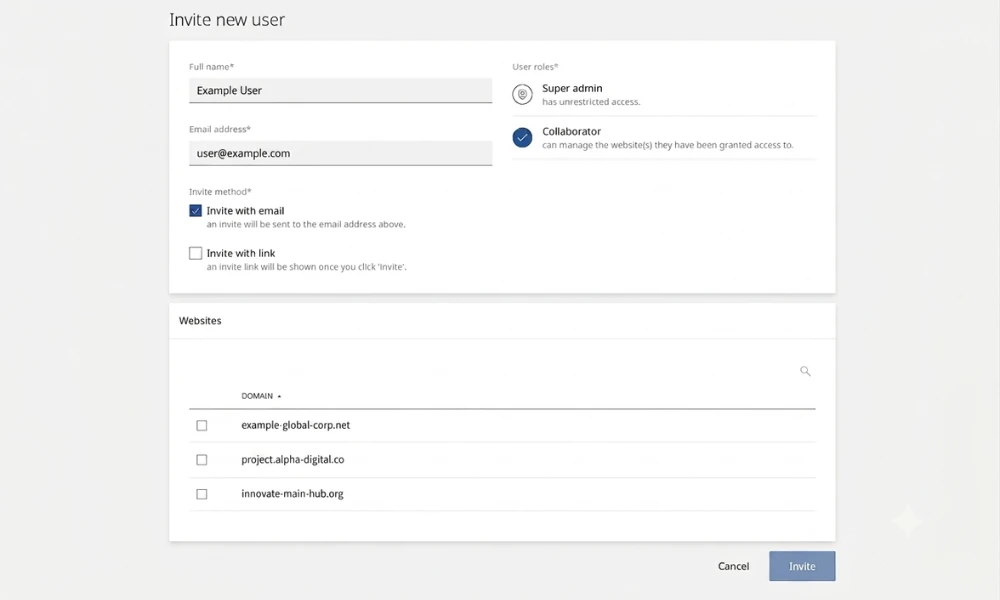
Task: Uncheck Invite with email checkbox
Action: click(x=195, y=210)
